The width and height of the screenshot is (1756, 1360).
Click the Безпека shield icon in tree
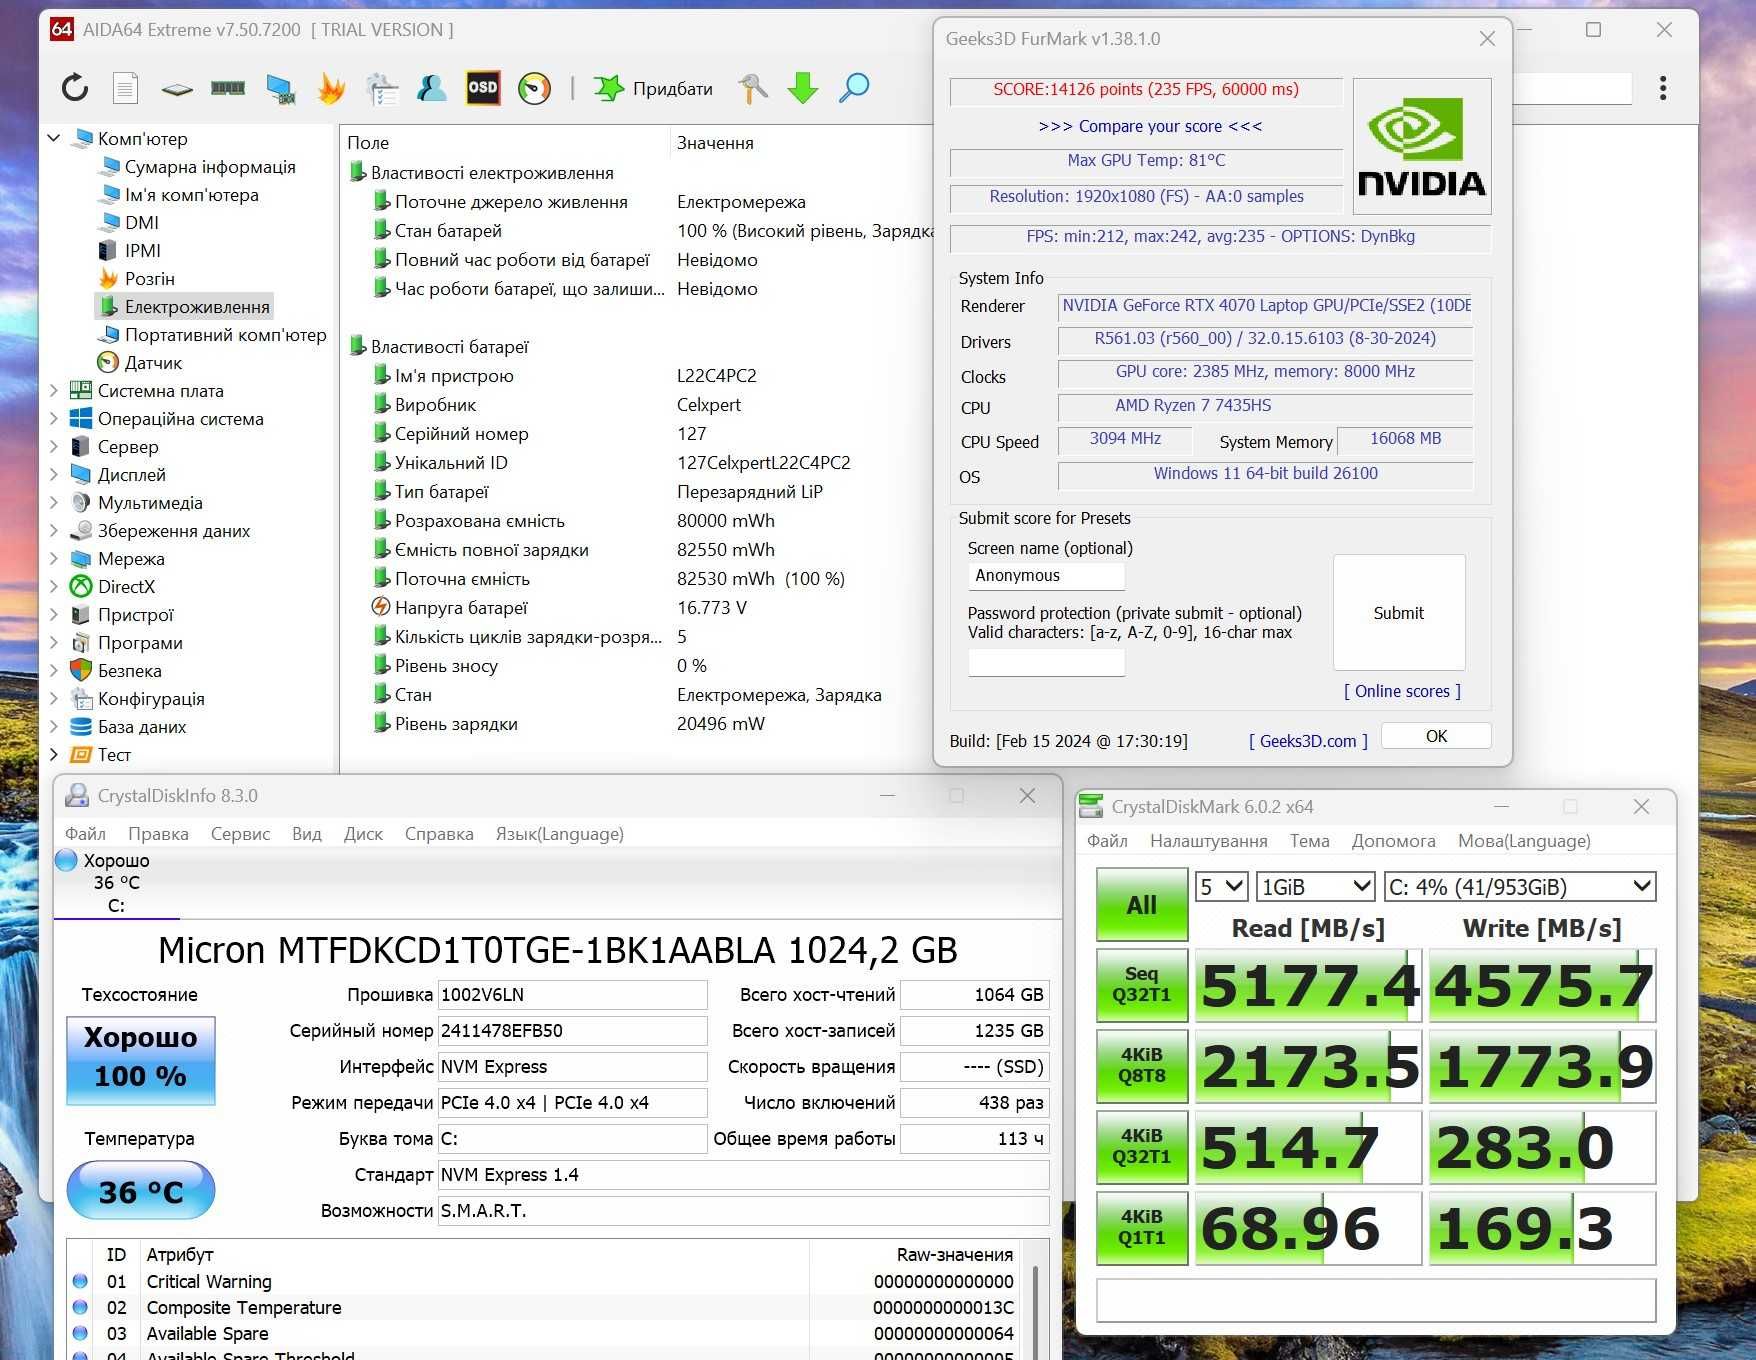(81, 670)
